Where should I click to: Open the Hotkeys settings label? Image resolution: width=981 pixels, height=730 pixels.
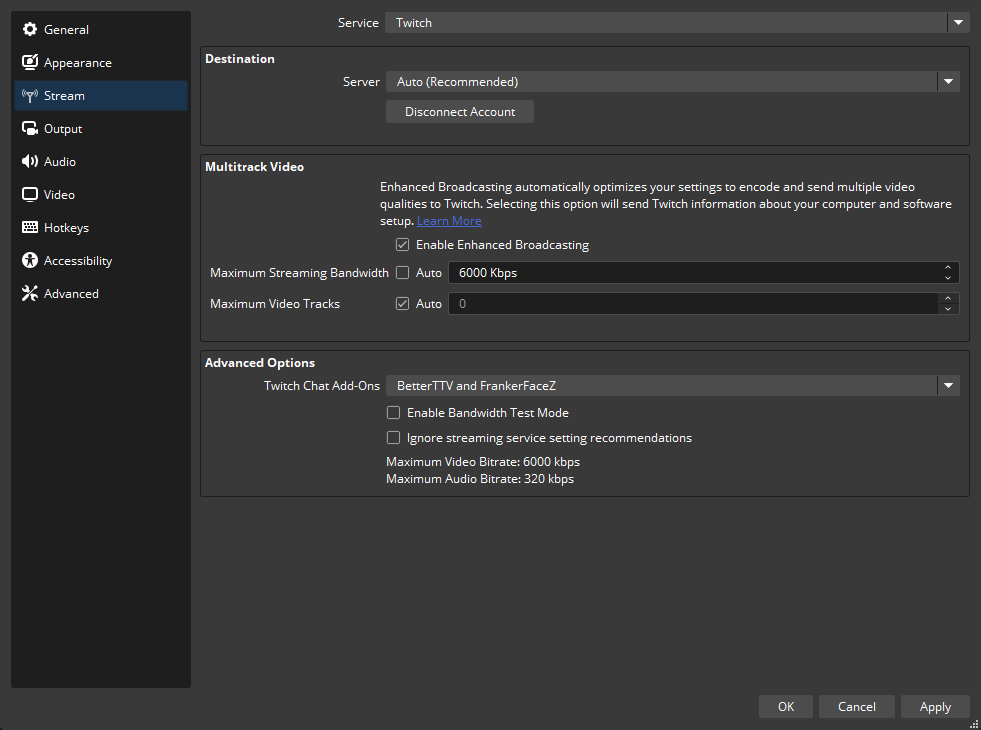[x=66, y=228]
